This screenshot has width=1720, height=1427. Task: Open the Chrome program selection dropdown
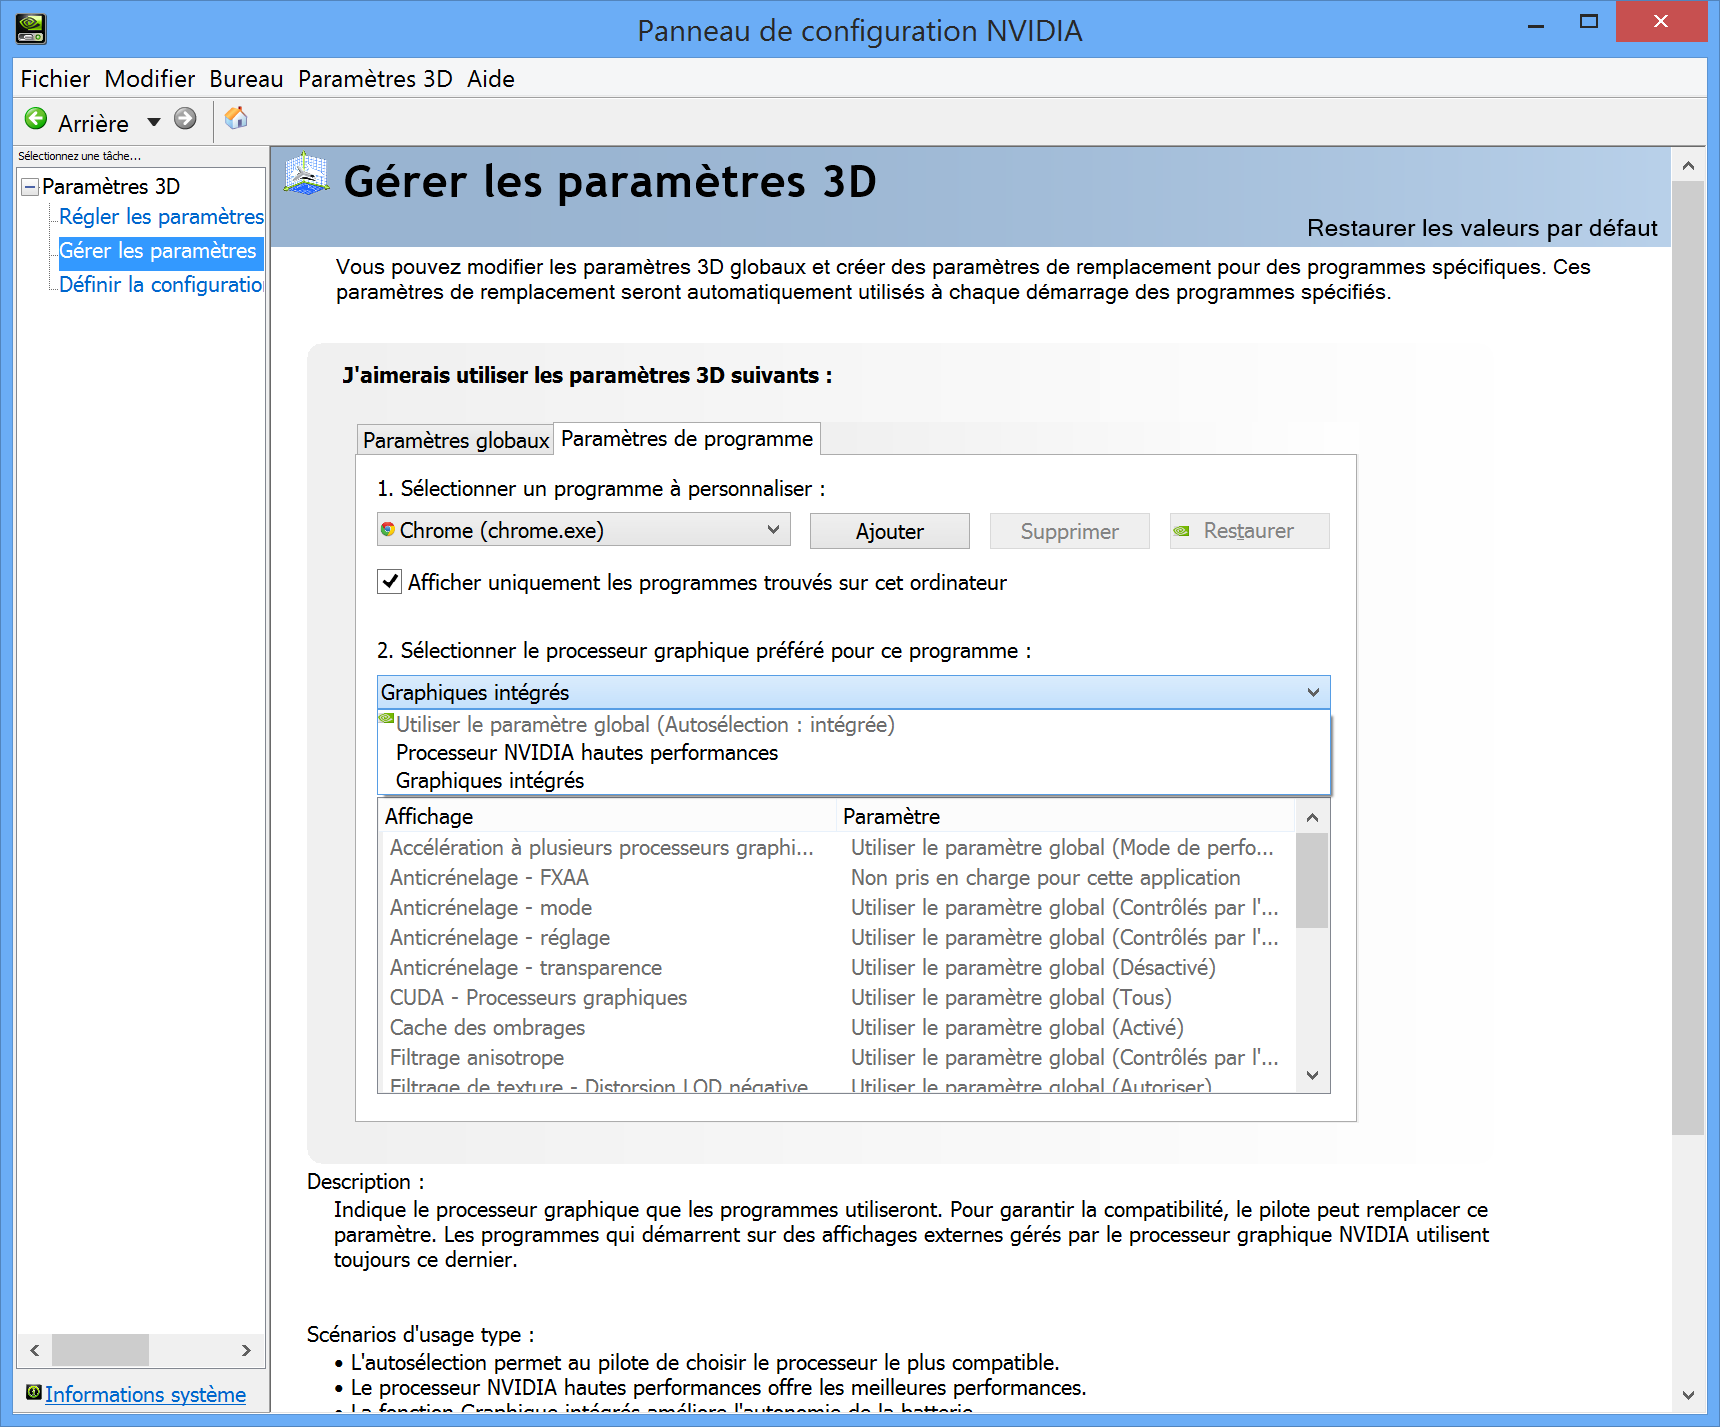[583, 530]
